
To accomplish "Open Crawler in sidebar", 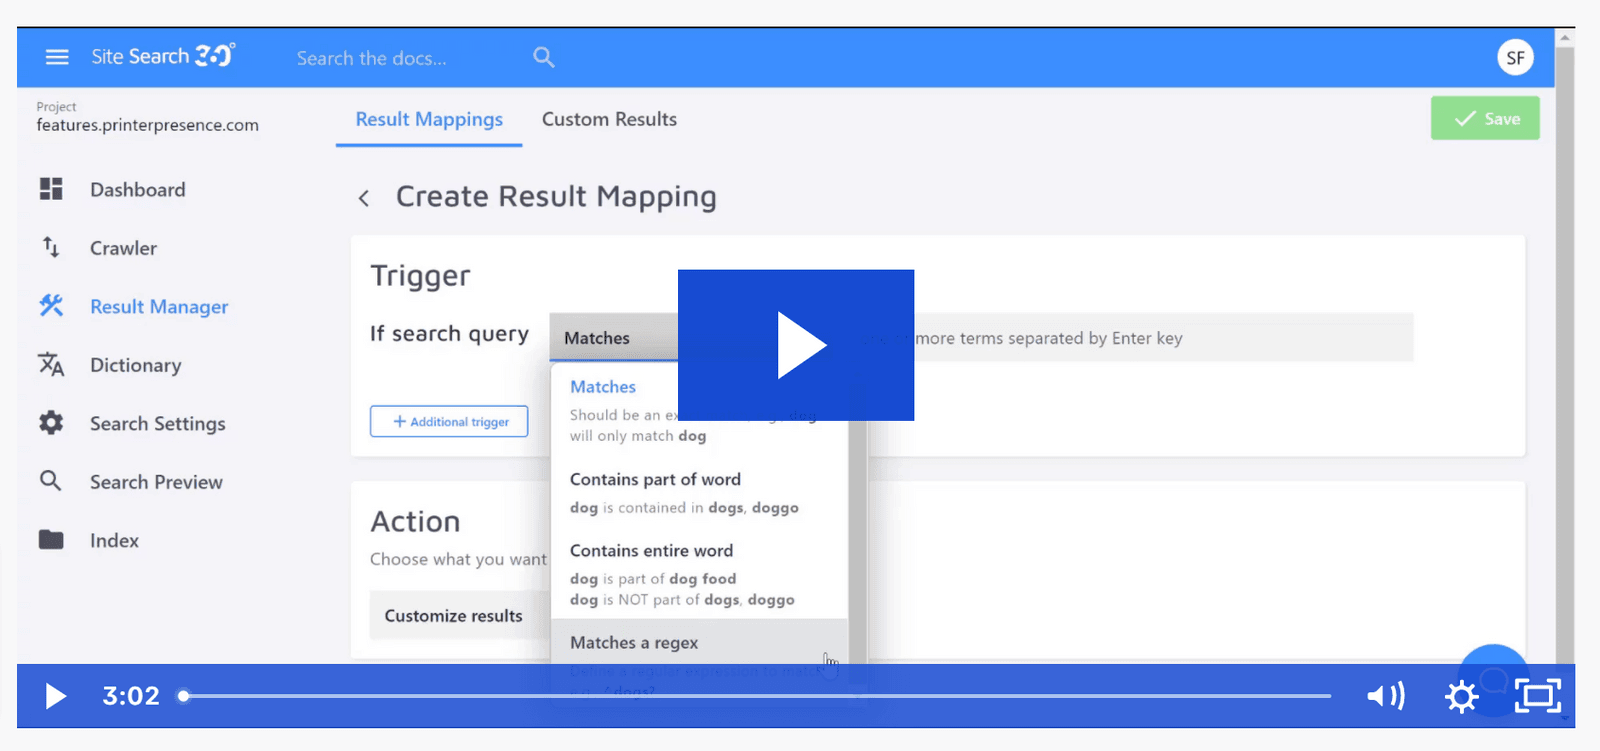I will (124, 247).
